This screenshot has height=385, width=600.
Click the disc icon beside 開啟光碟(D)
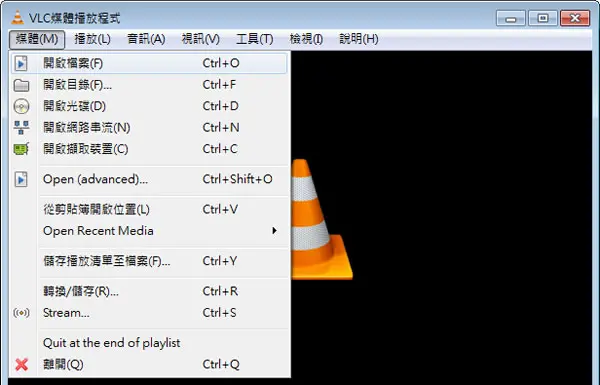click(21, 106)
